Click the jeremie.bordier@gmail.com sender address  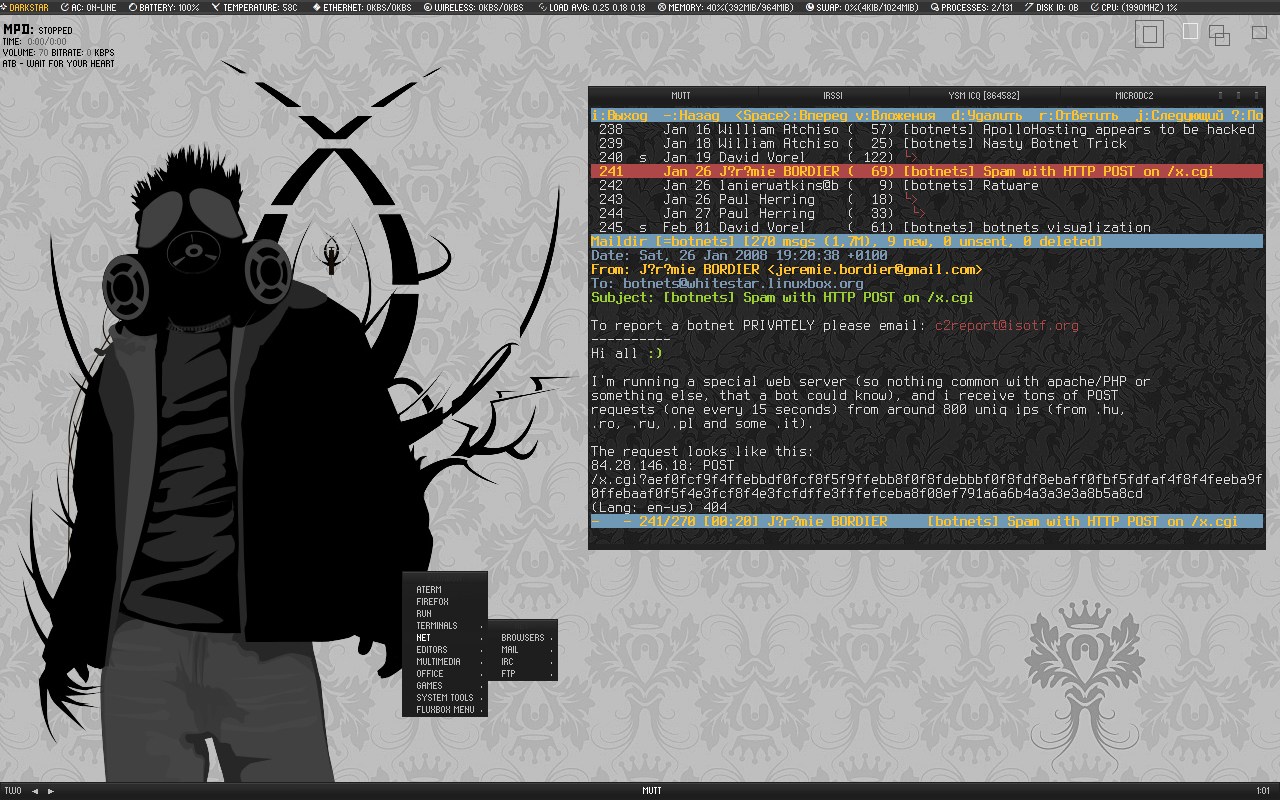coord(875,270)
